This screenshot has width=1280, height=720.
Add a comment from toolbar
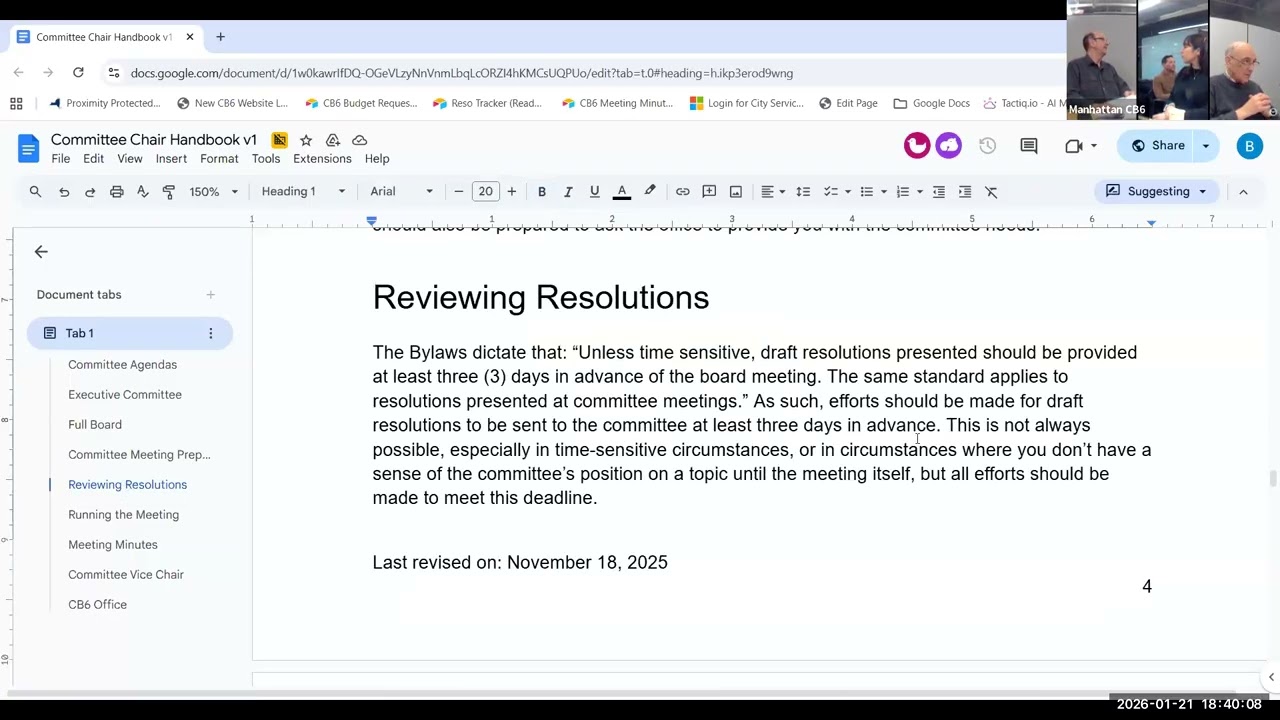click(x=709, y=191)
